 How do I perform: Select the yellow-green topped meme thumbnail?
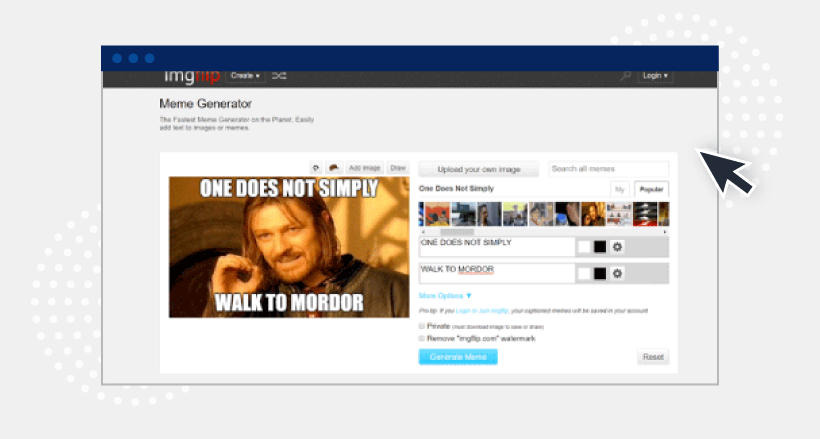click(x=515, y=214)
